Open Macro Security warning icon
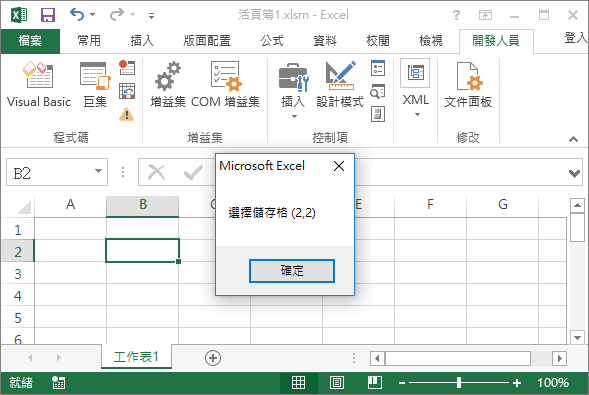This screenshot has height=395, width=589. click(x=127, y=114)
